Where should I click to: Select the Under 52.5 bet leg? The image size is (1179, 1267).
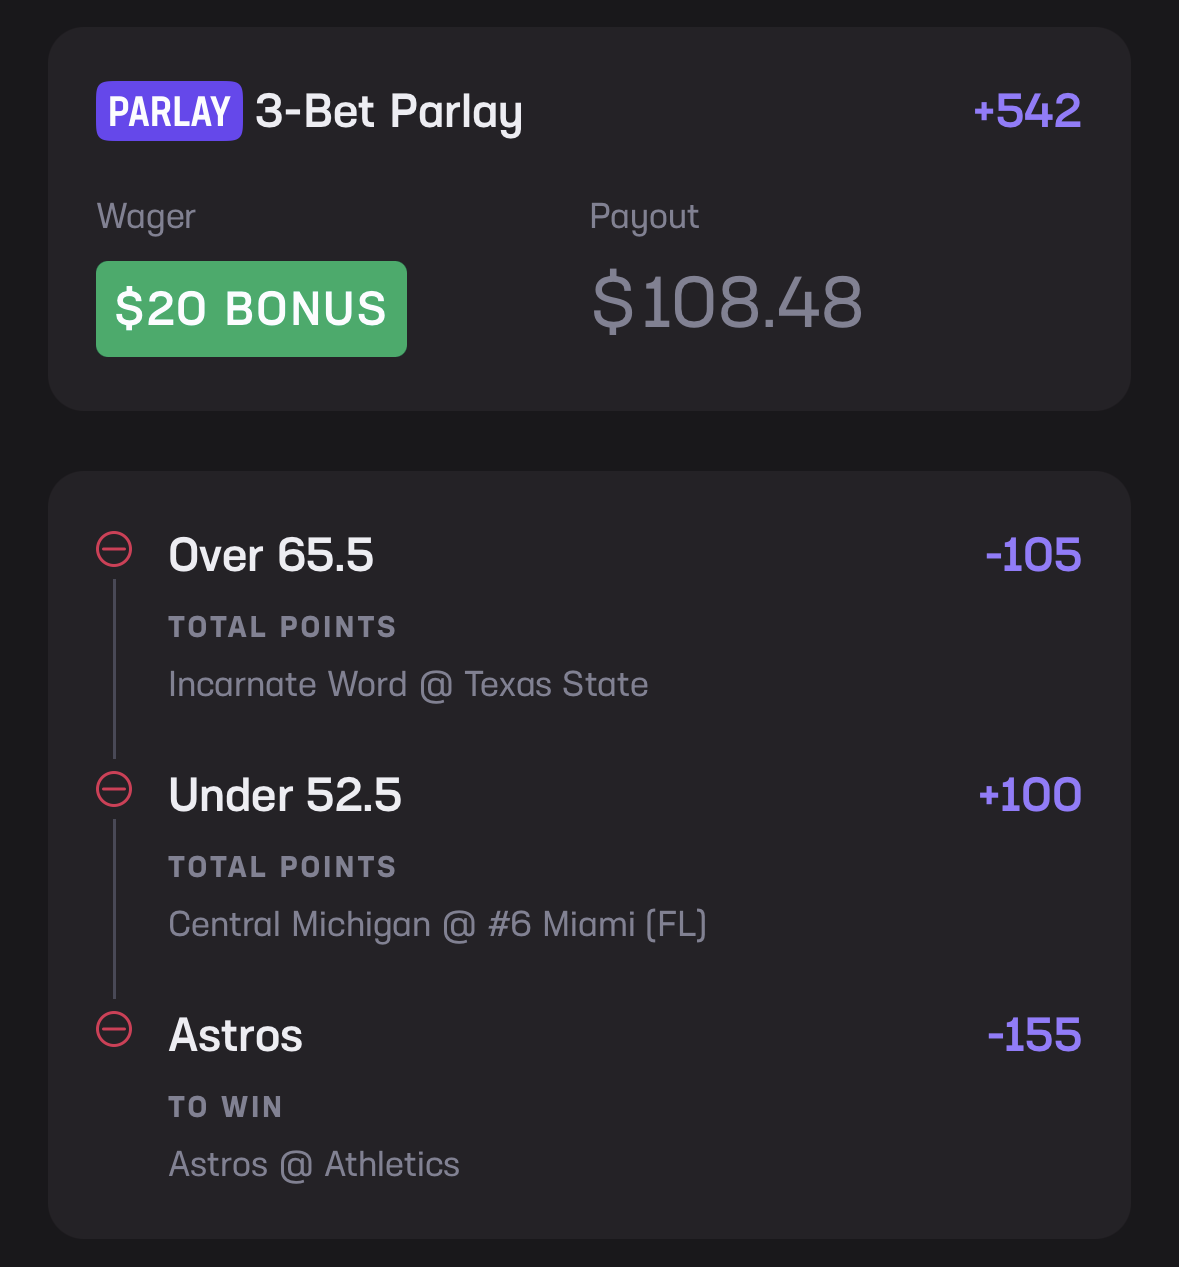click(285, 795)
